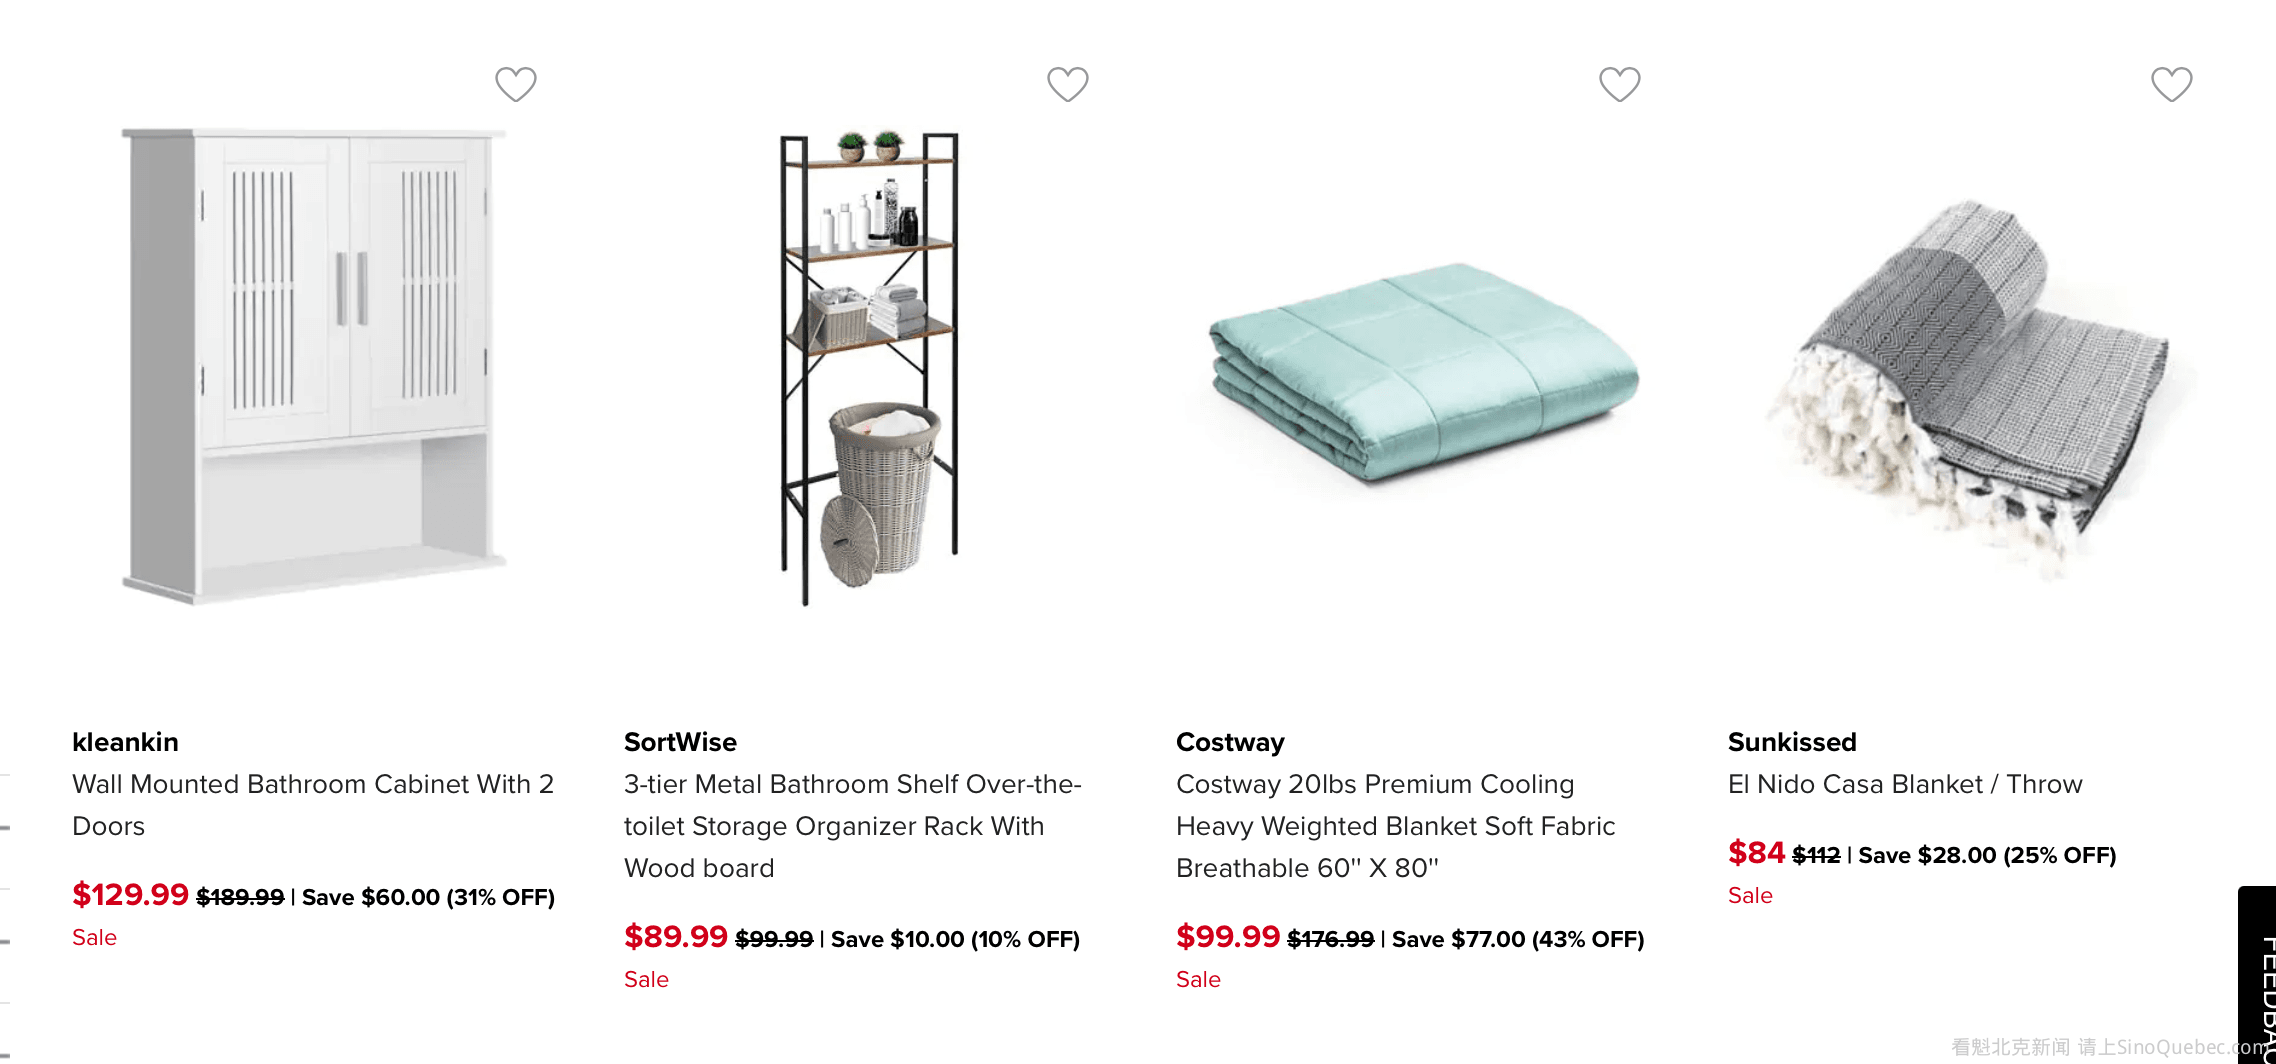
Task: Click the $129.99 sale price
Action: click(130, 895)
